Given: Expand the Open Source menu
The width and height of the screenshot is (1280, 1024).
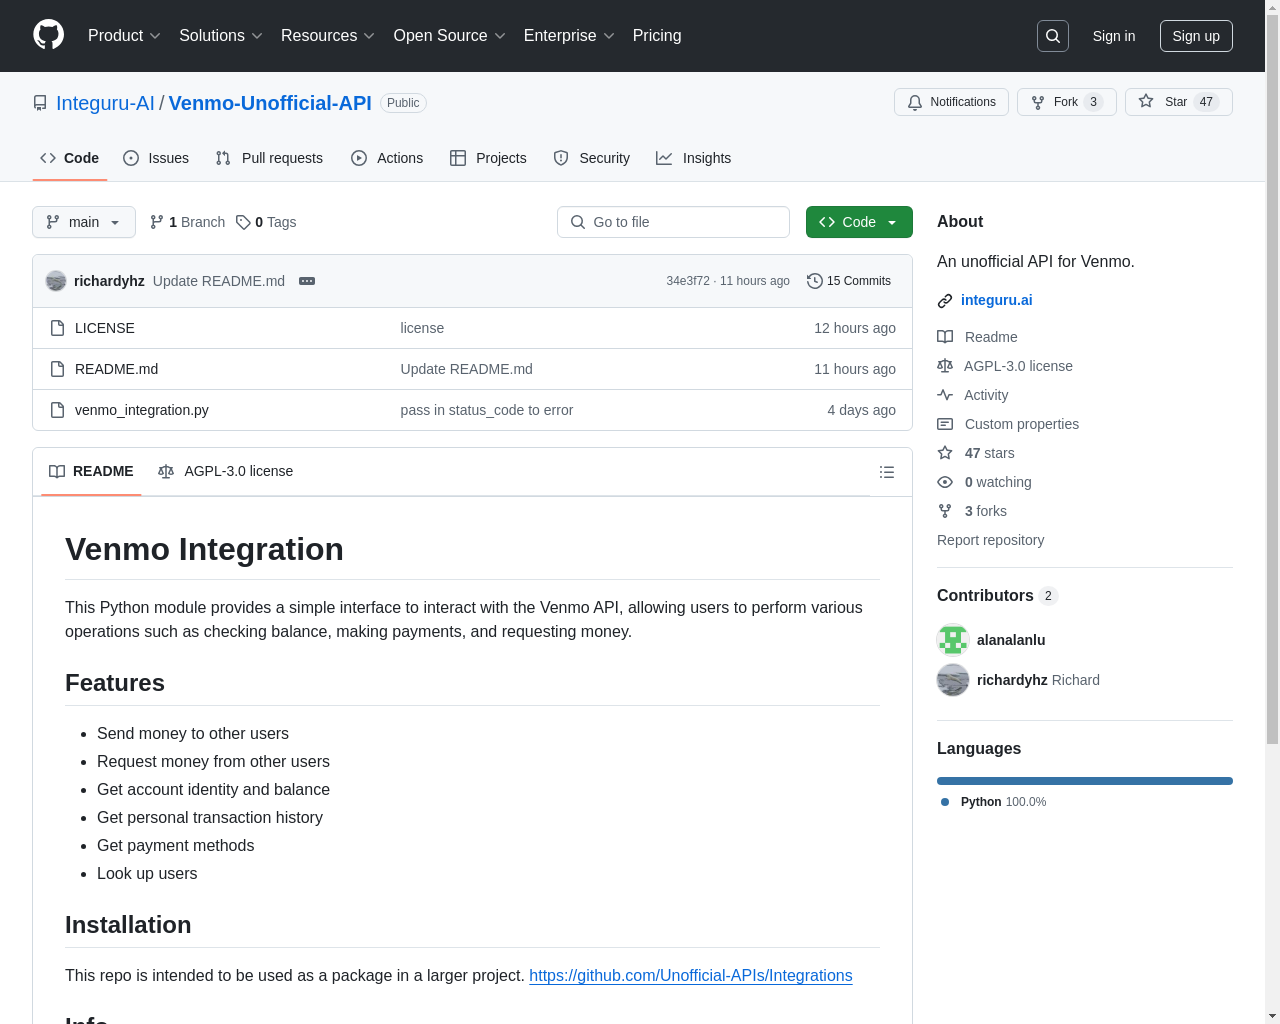Looking at the screenshot, I should [450, 35].
